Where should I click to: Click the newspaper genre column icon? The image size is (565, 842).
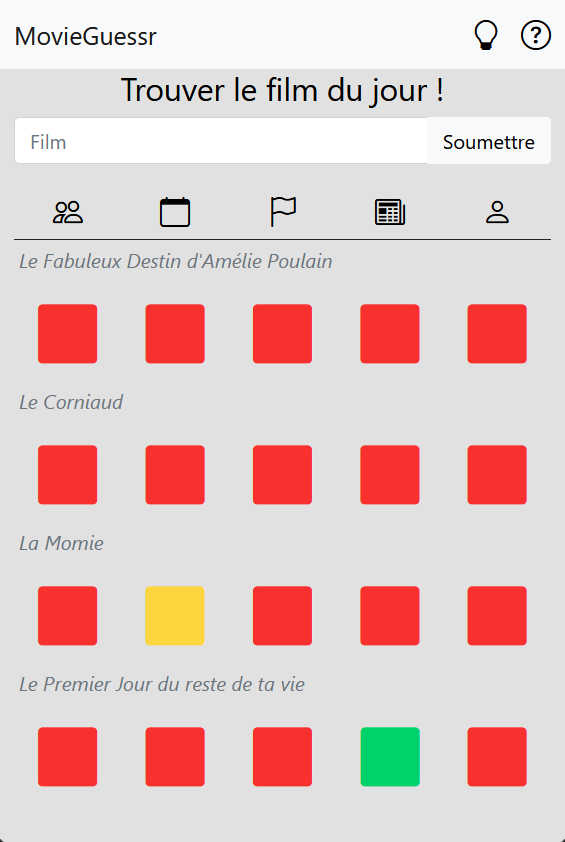(390, 212)
